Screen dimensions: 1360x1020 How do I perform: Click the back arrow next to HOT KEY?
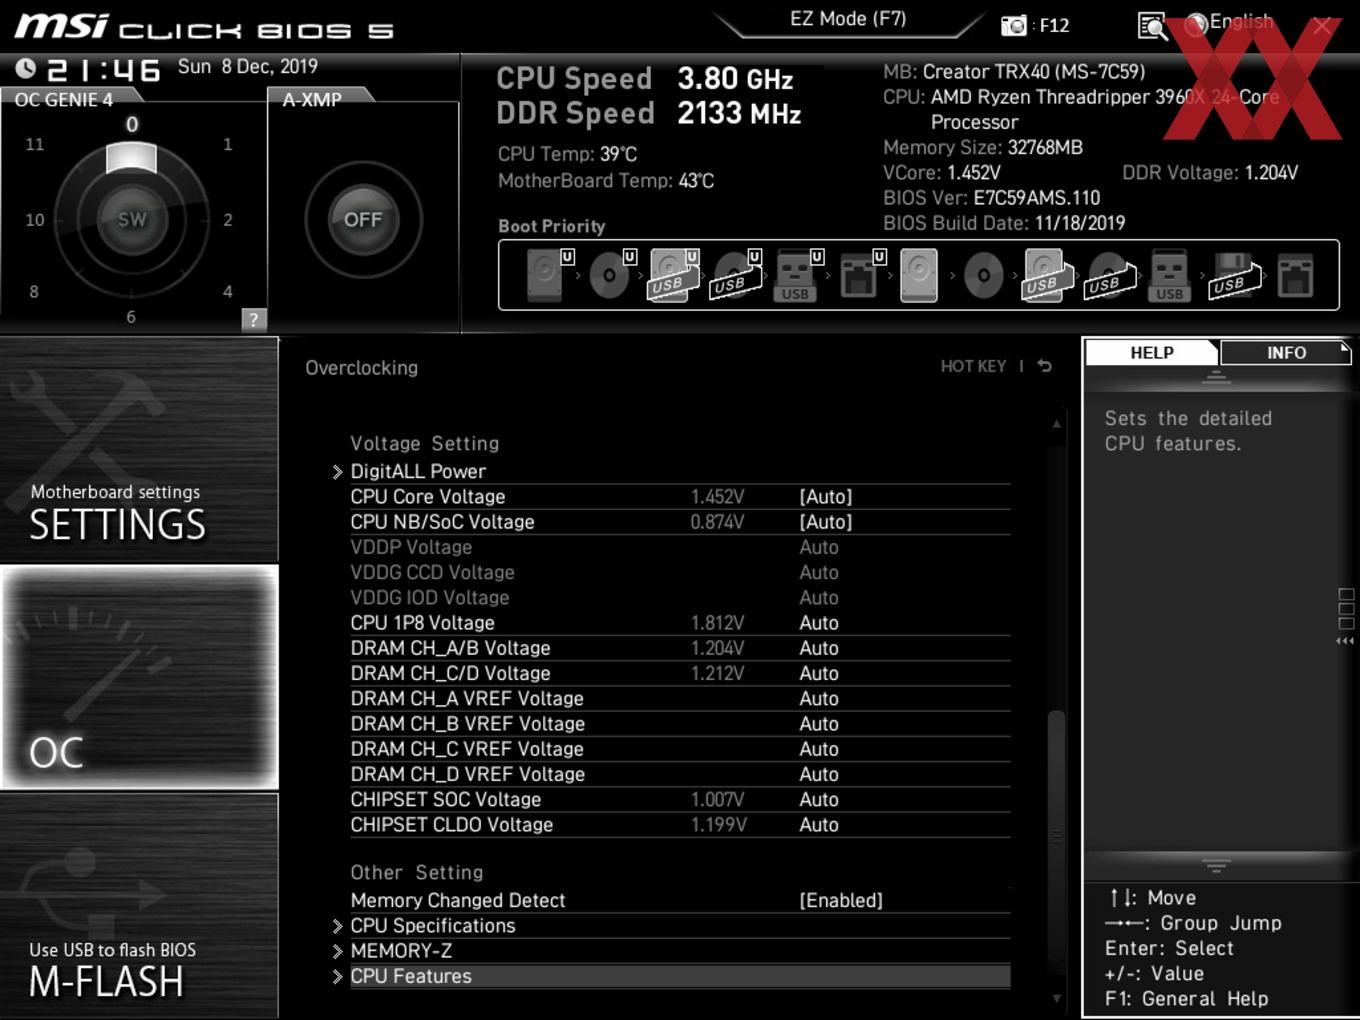click(x=1045, y=366)
